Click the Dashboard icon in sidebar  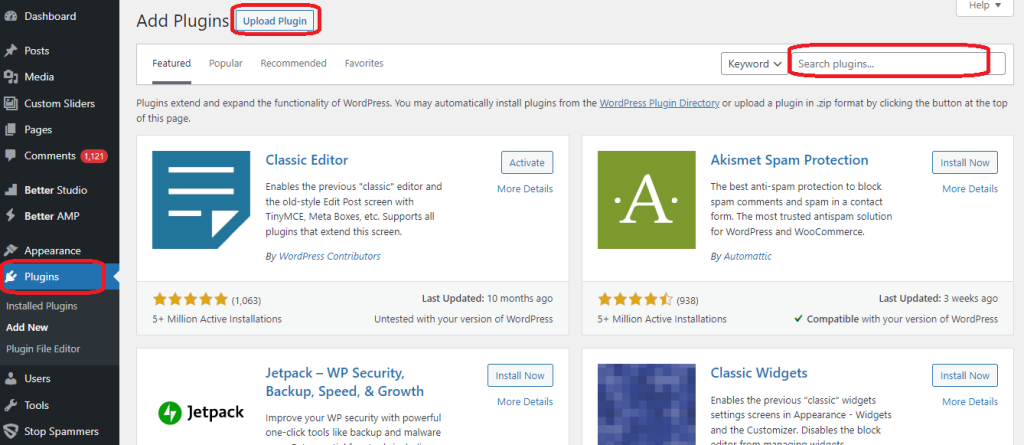pos(10,16)
